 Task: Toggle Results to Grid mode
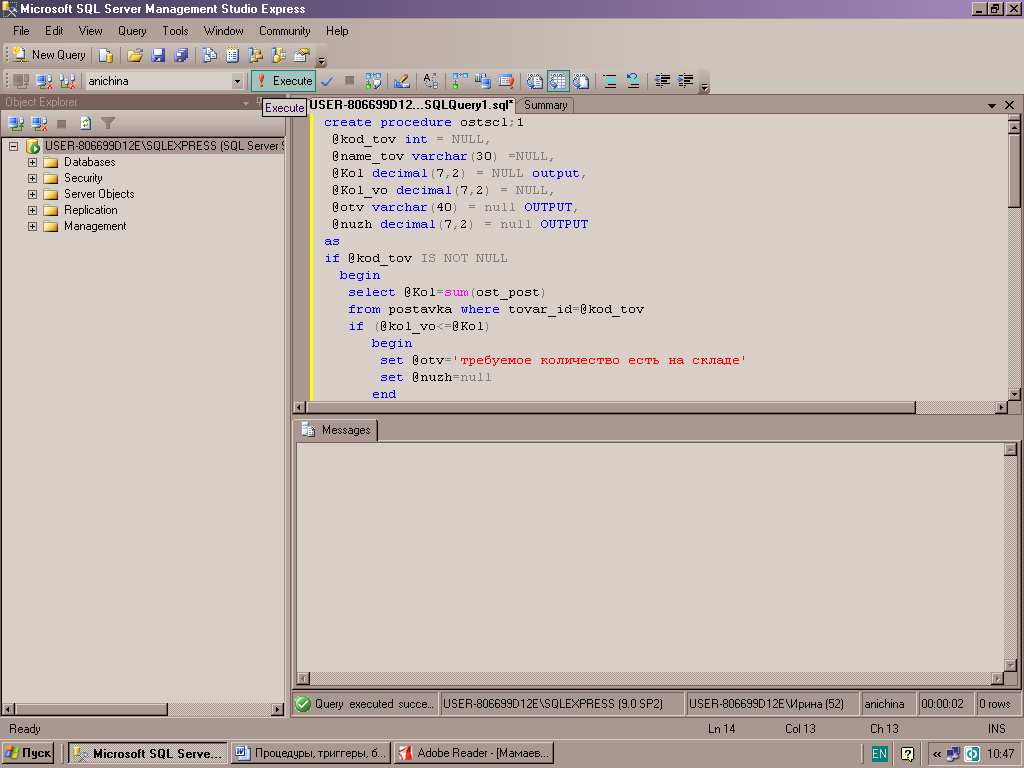[x=558, y=81]
